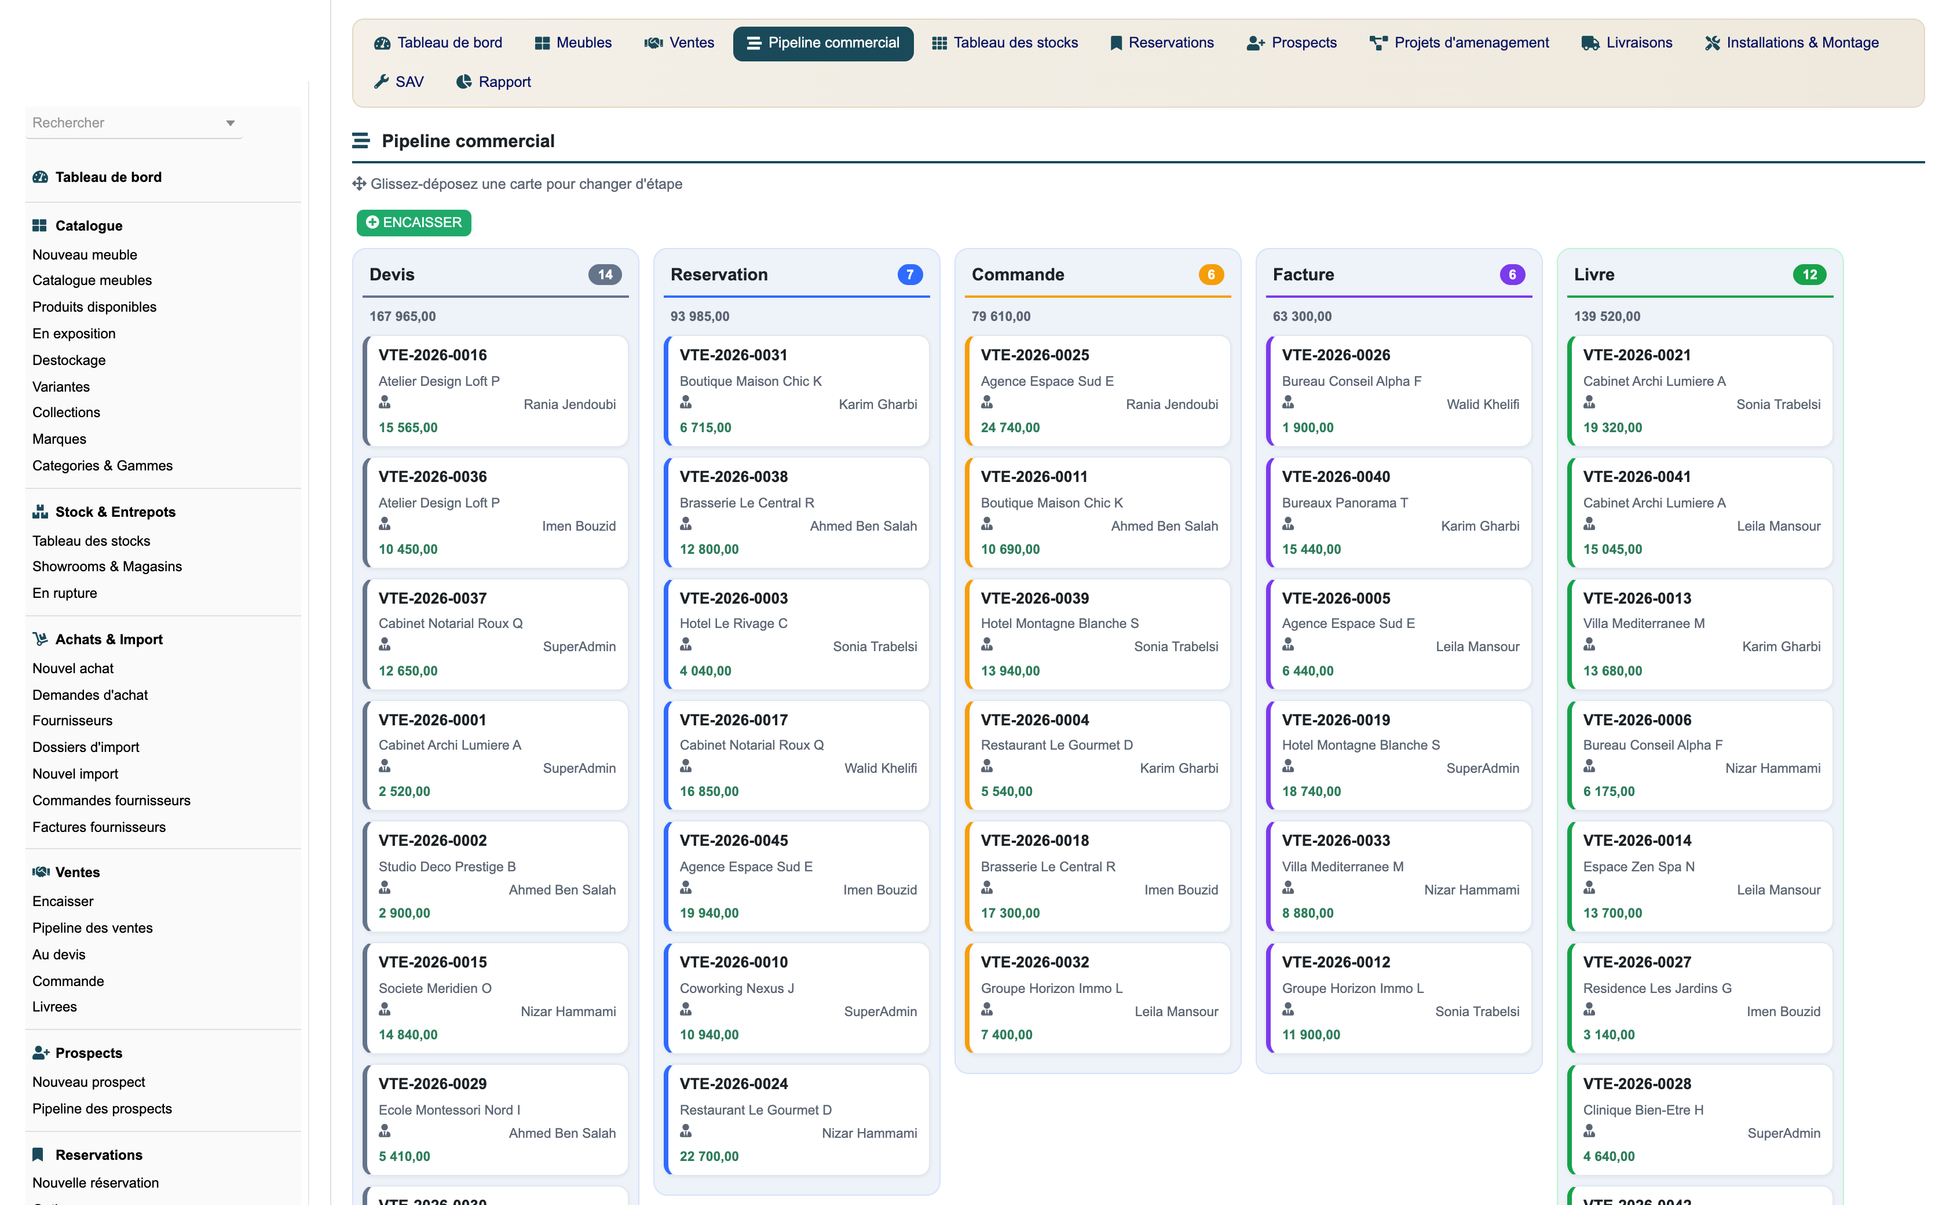Click the Prospects user-plus icon in sidebar

41,1053
